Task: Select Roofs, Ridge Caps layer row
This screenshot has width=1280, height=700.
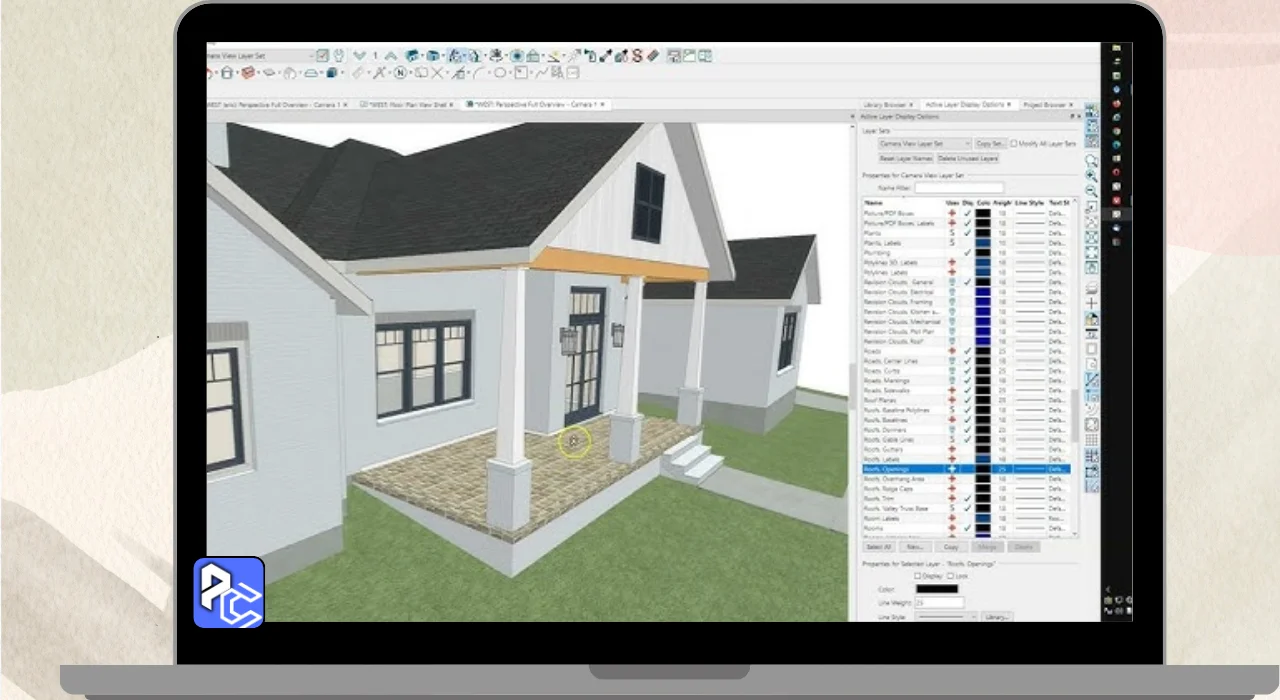Action: [x=965, y=489]
